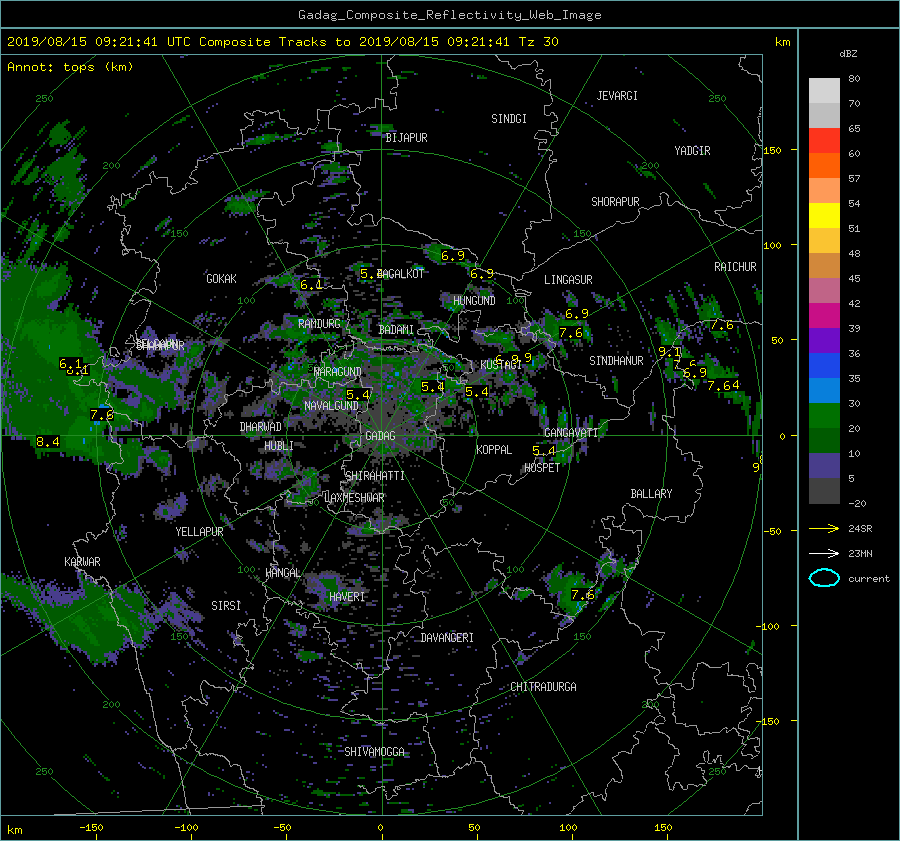Click the RAMDURG city label
Viewport: 900px width, 841px height.
point(319,324)
